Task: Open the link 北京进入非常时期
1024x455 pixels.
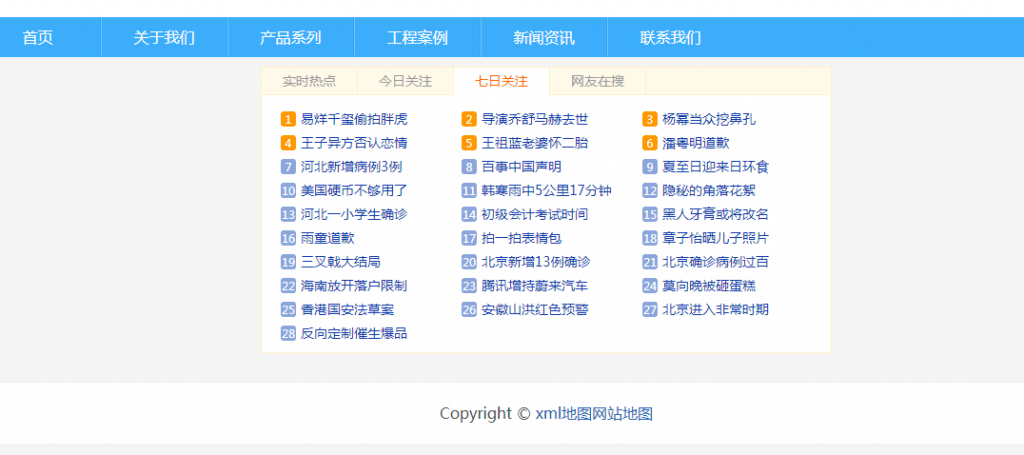Action: 716,309
